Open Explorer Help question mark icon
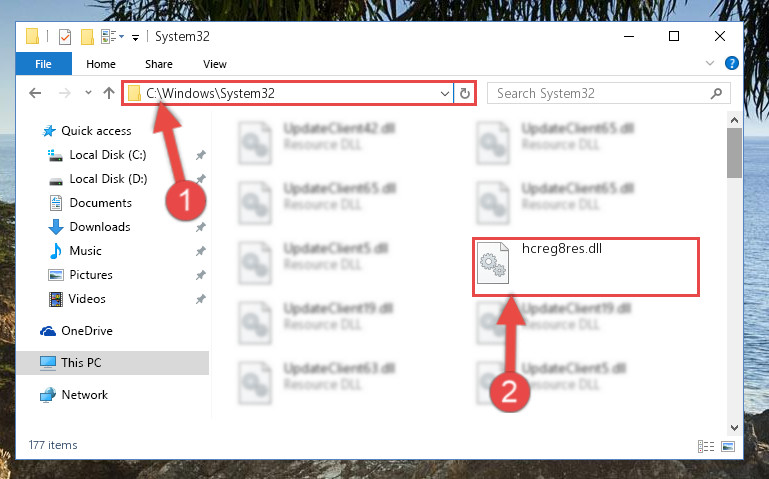Viewport: 769px width, 479px height. (x=731, y=63)
